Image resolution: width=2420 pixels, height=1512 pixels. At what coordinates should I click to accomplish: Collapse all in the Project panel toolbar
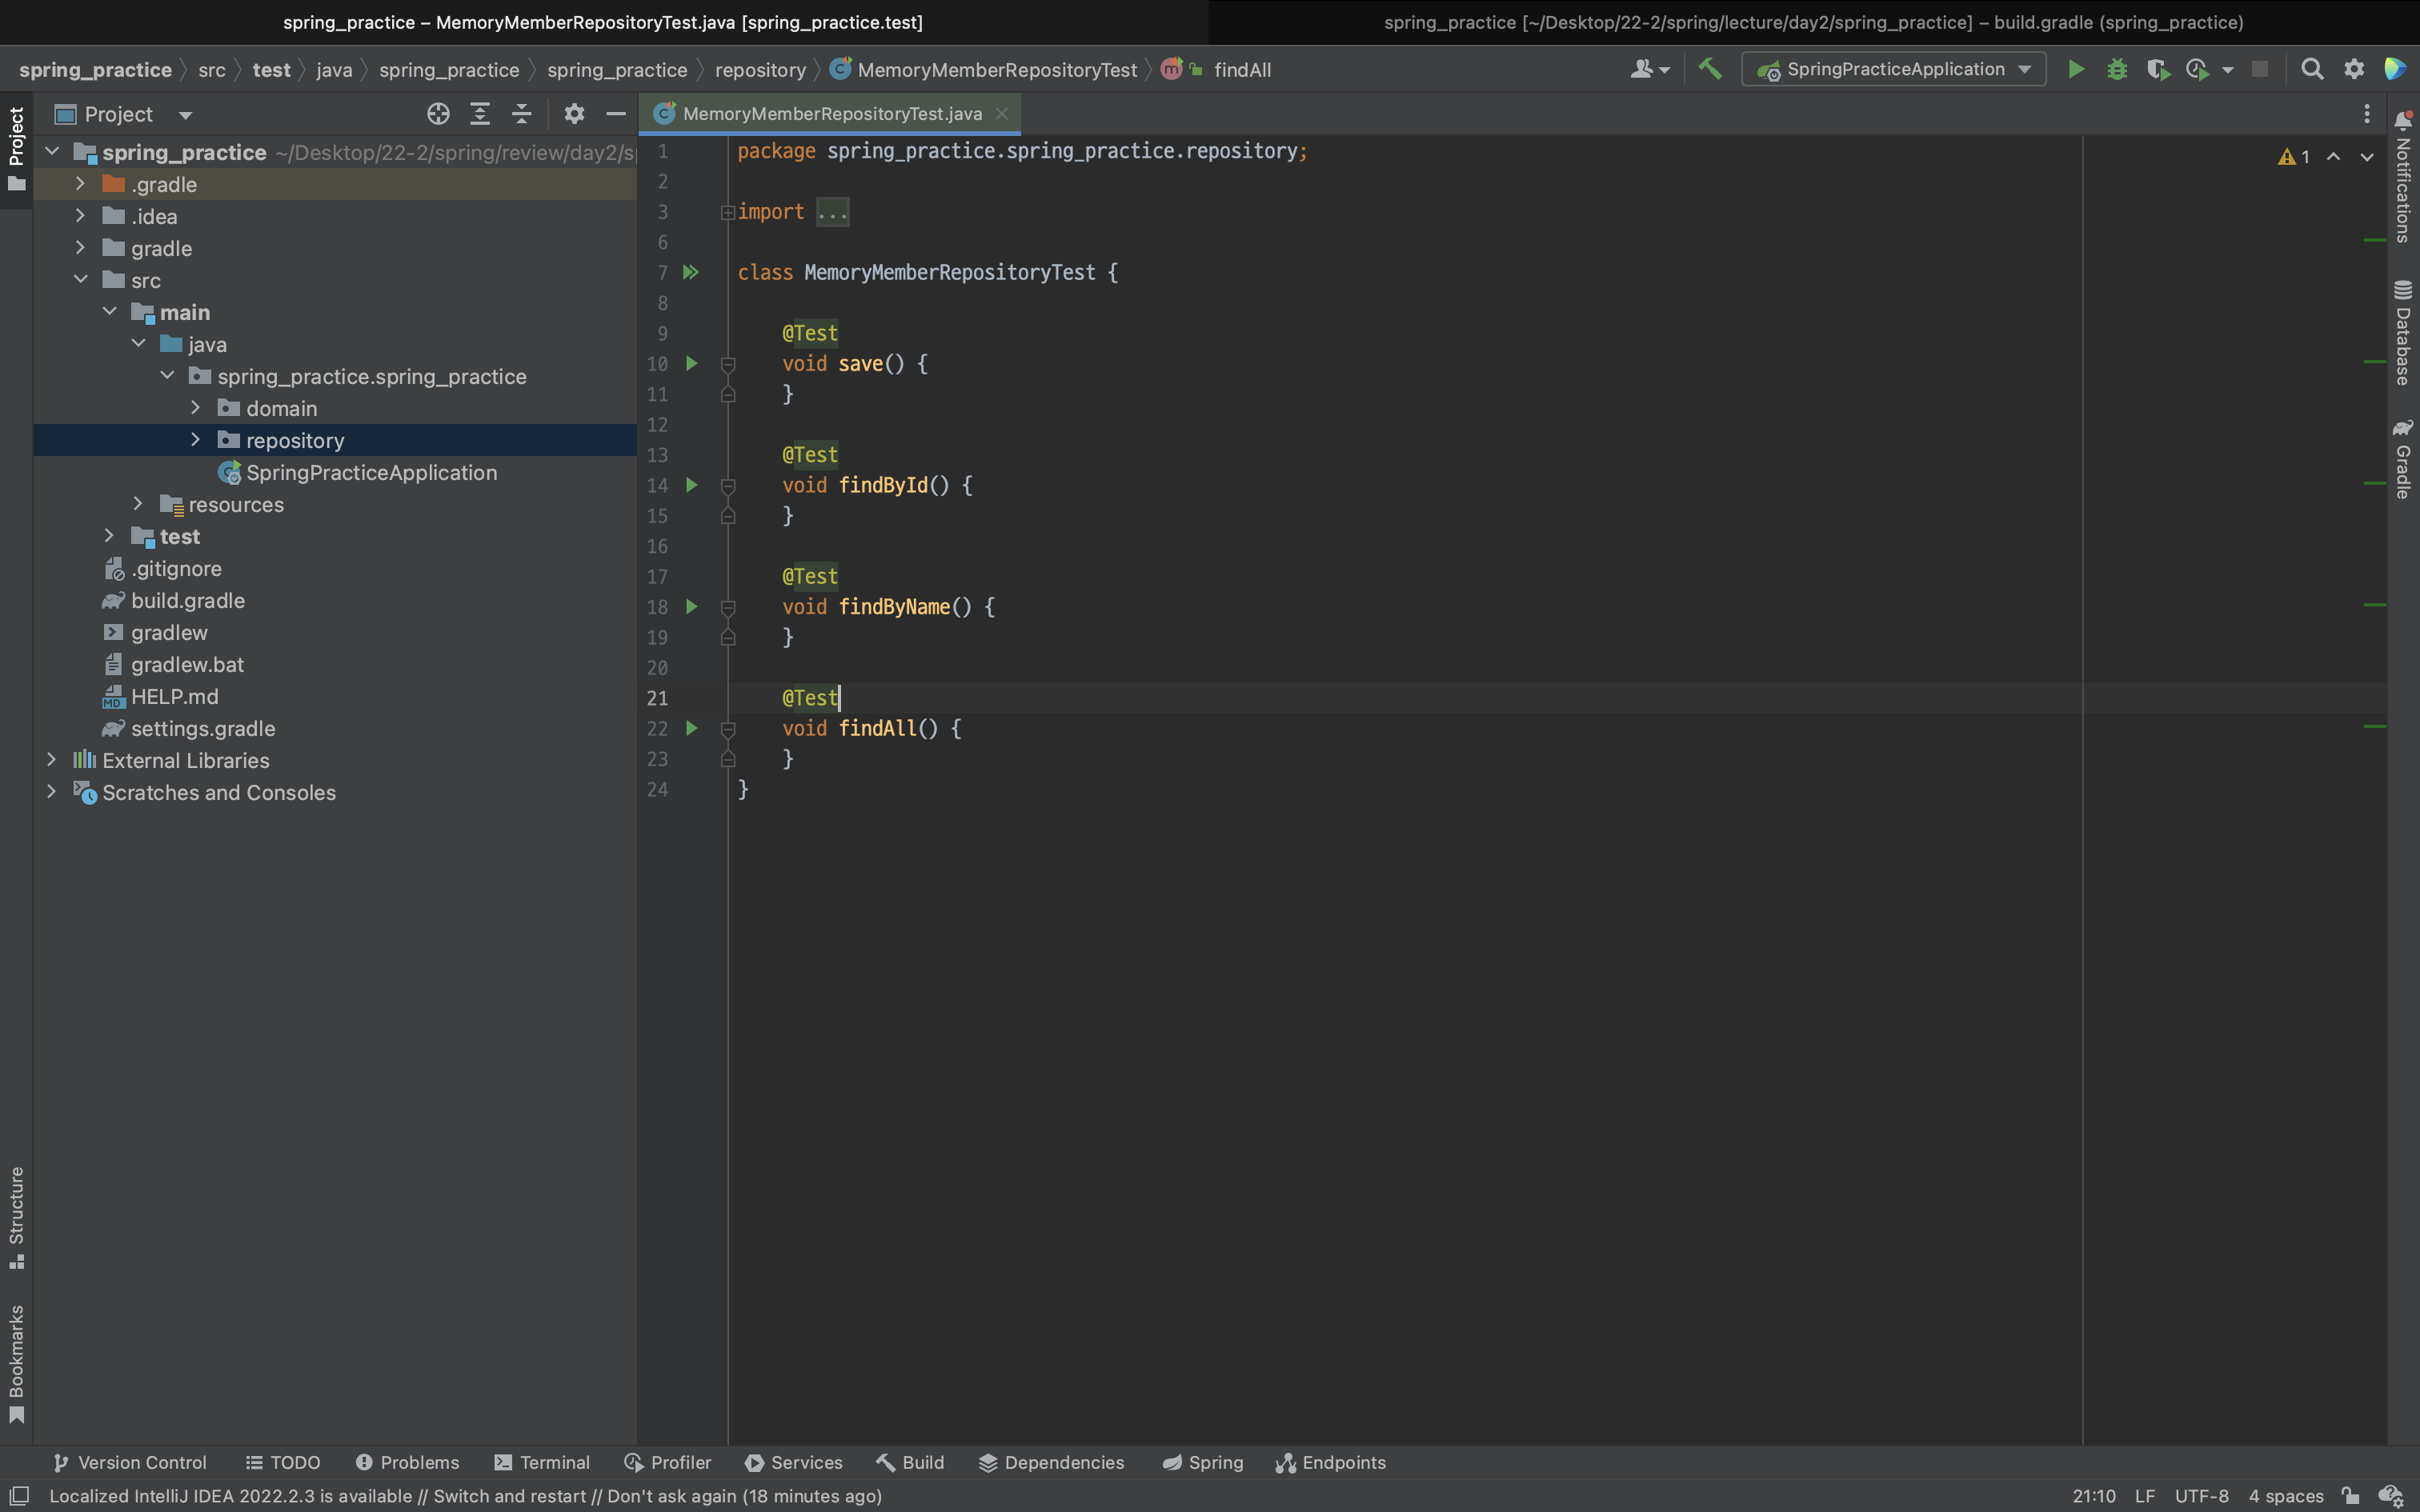[x=522, y=114]
